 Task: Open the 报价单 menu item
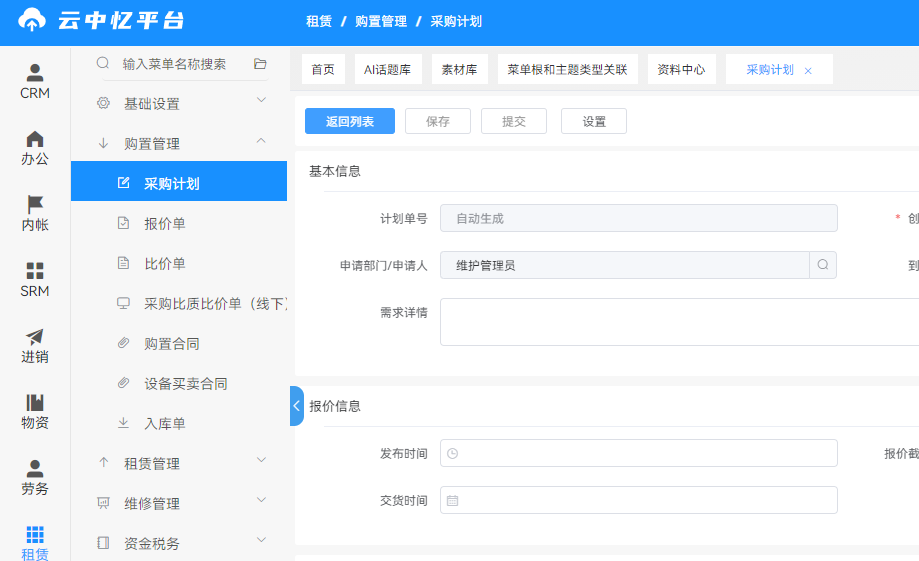point(179,223)
